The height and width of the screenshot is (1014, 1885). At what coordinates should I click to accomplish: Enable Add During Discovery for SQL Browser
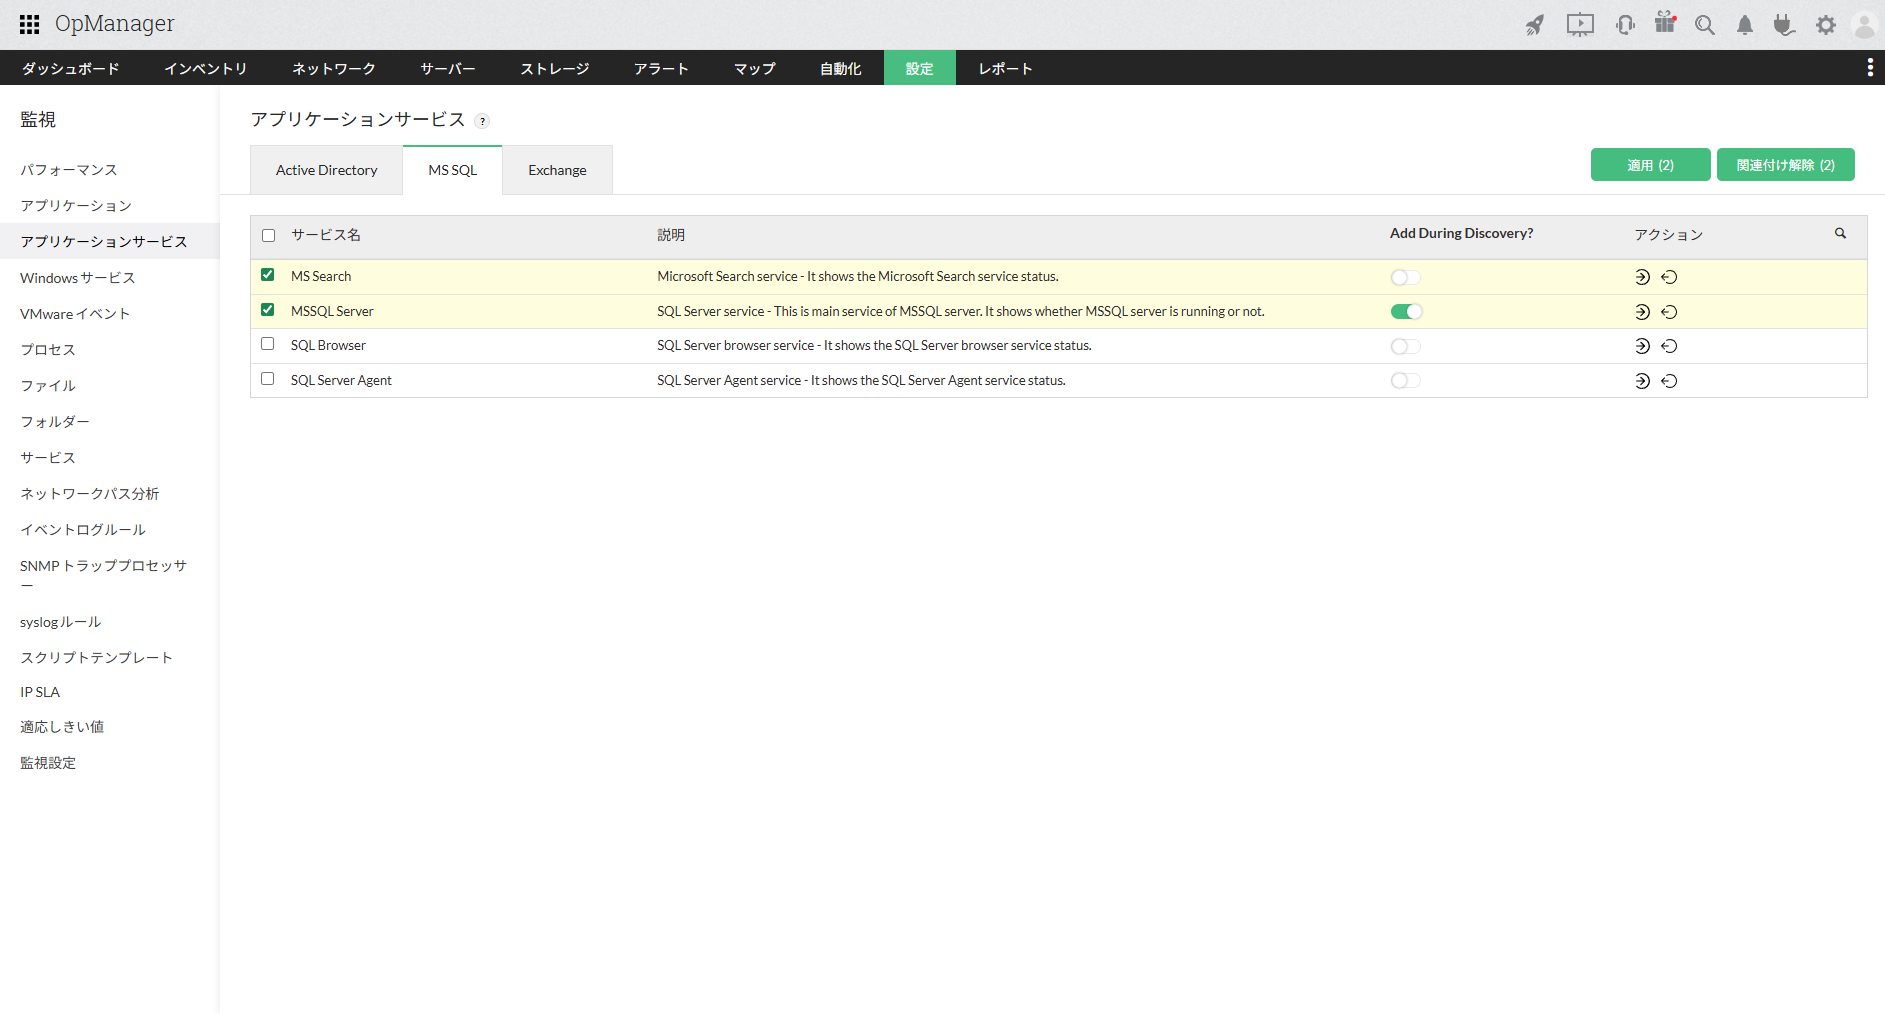pos(1405,346)
